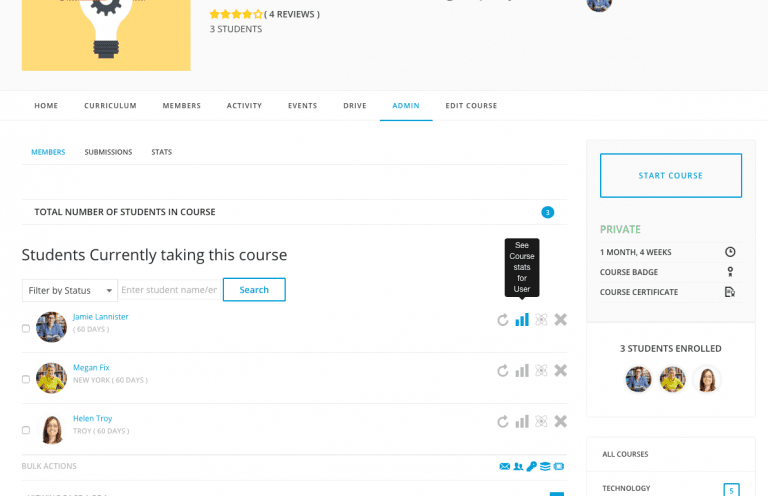Click the Start Course button
The image size is (768, 496).
pyautogui.click(x=670, y=176)
